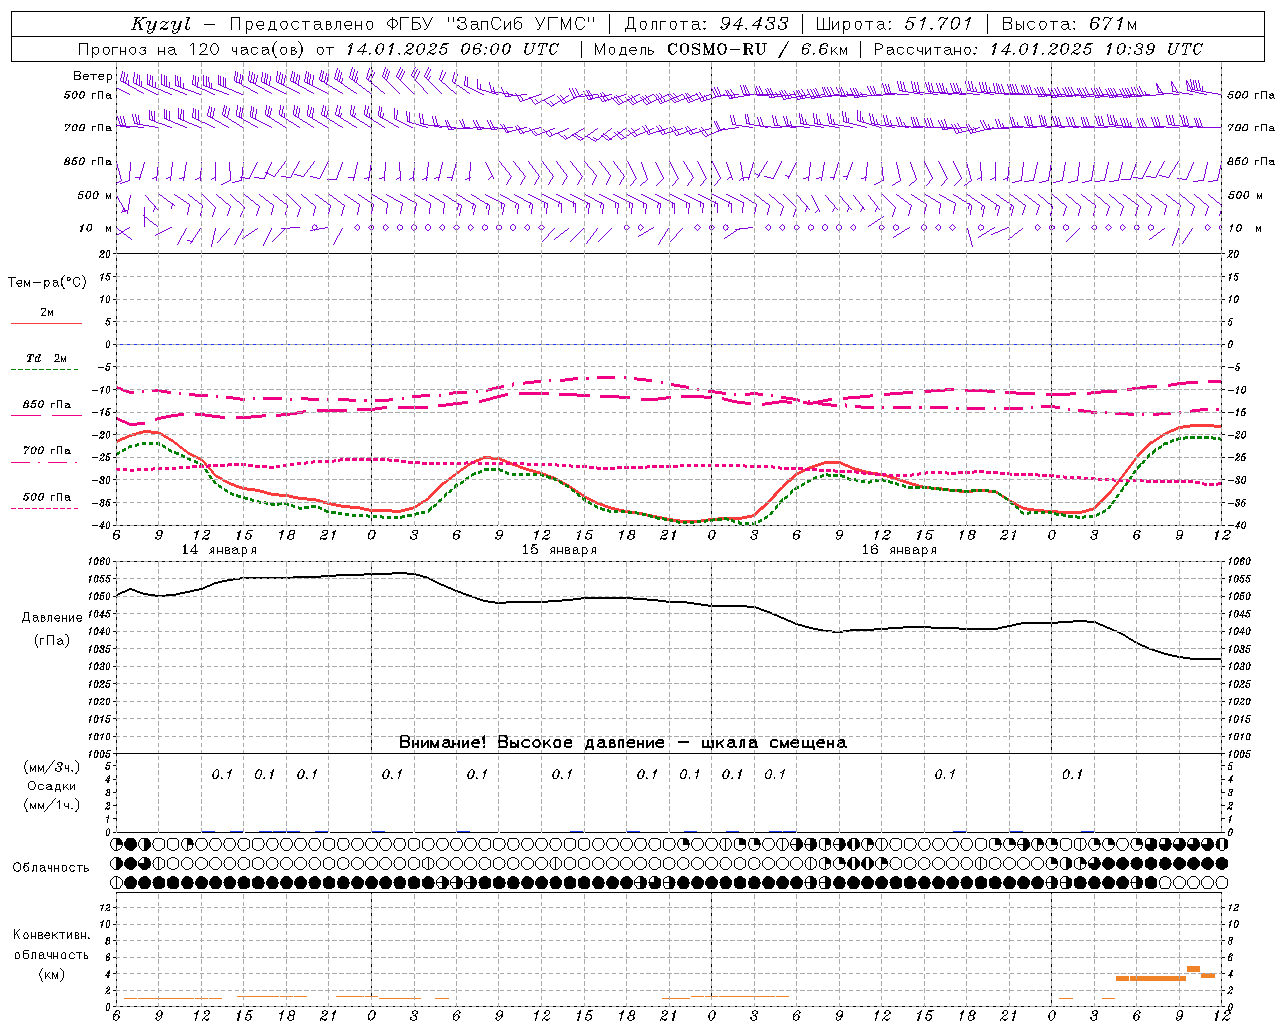Click the Конвективн. облачность (км) label

(51, 954)
